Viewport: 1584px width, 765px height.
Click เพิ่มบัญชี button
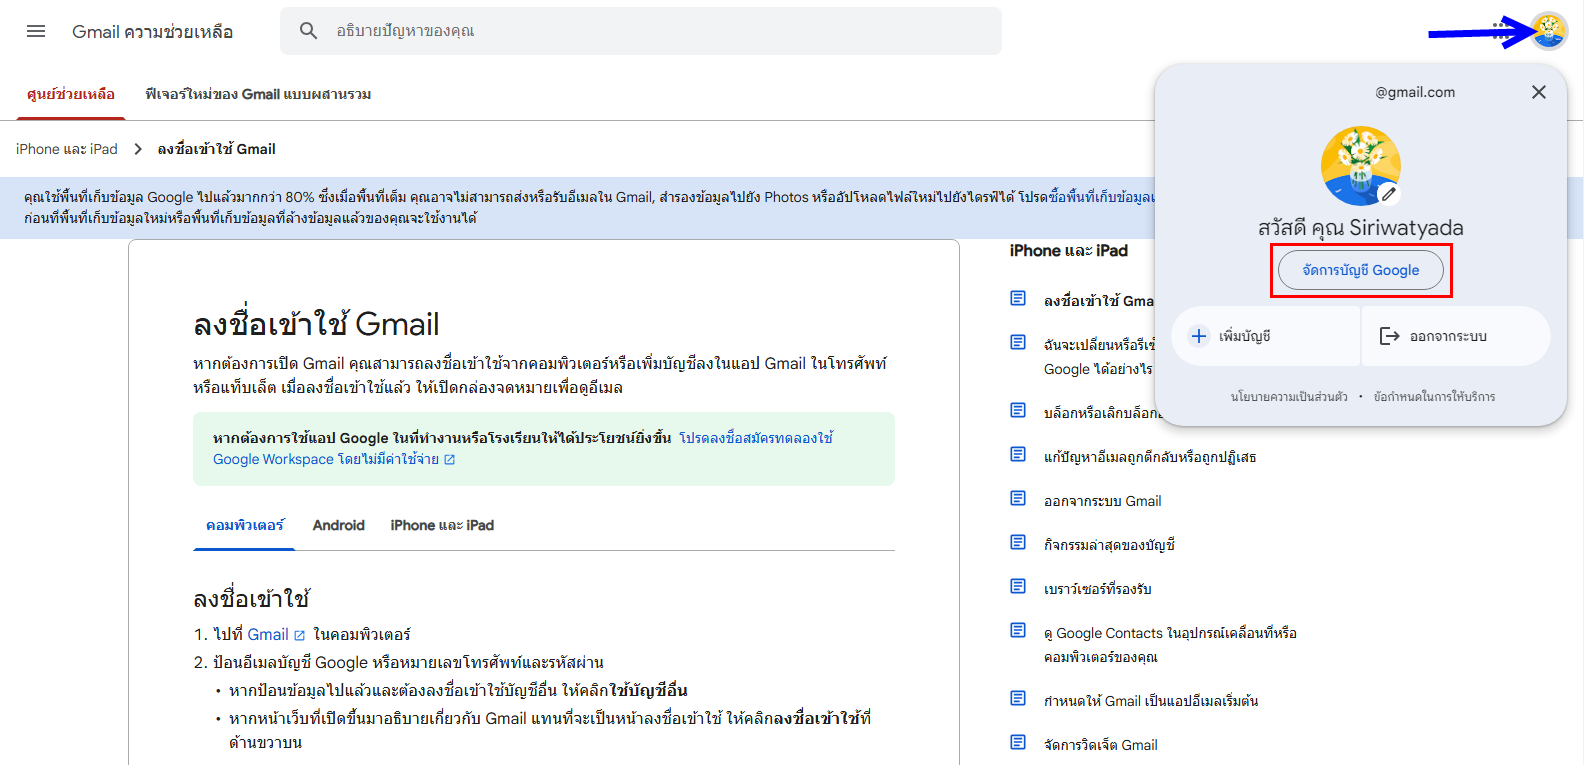point(1265,336)
